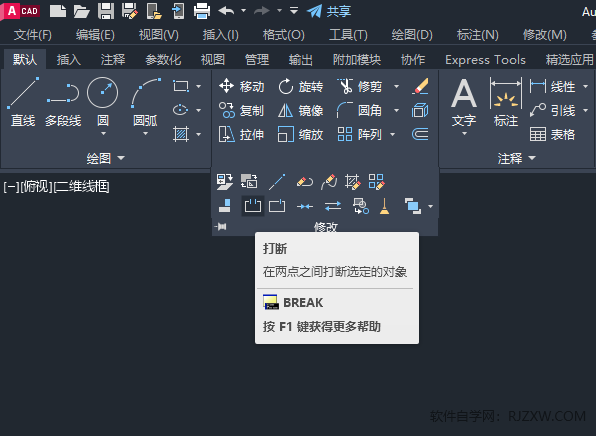Click the Offset icon next to 阵列

[x=420, y=134]
